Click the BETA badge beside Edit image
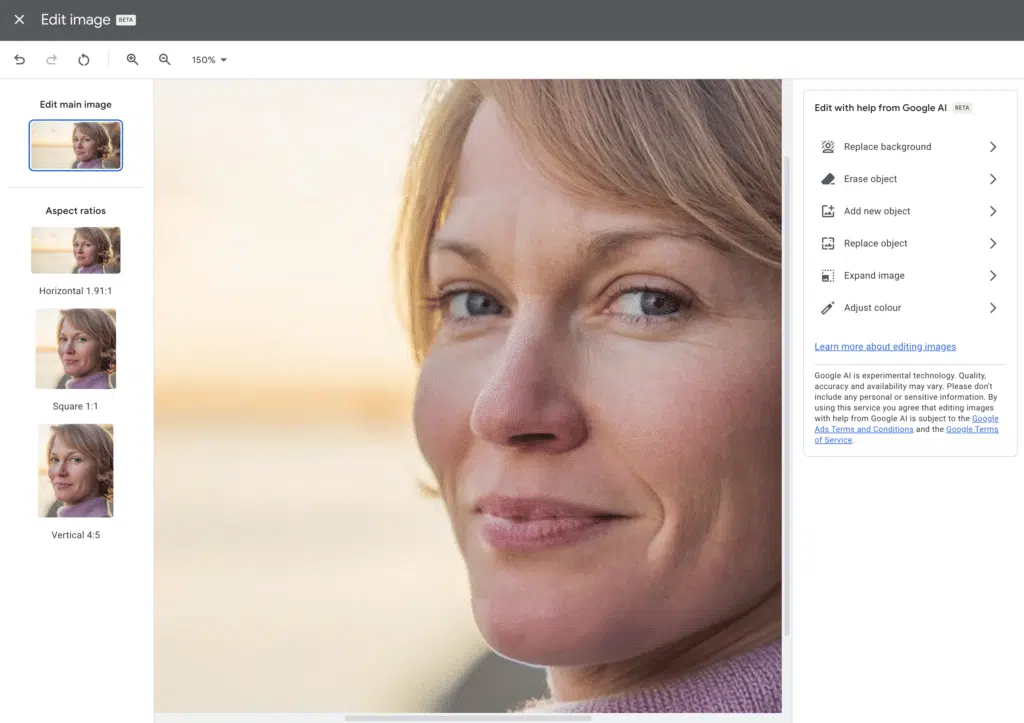 (x=126, y=20)
